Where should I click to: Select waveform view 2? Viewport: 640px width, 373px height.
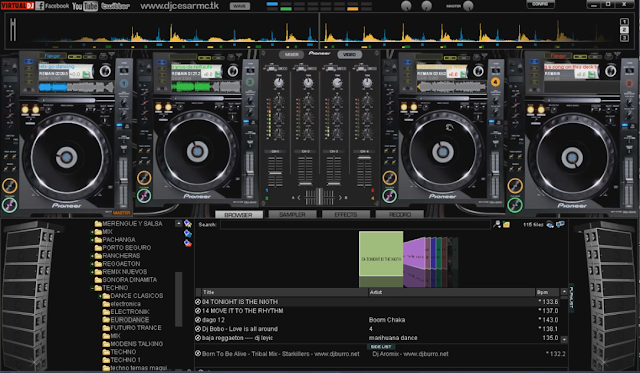coord(624,30)
